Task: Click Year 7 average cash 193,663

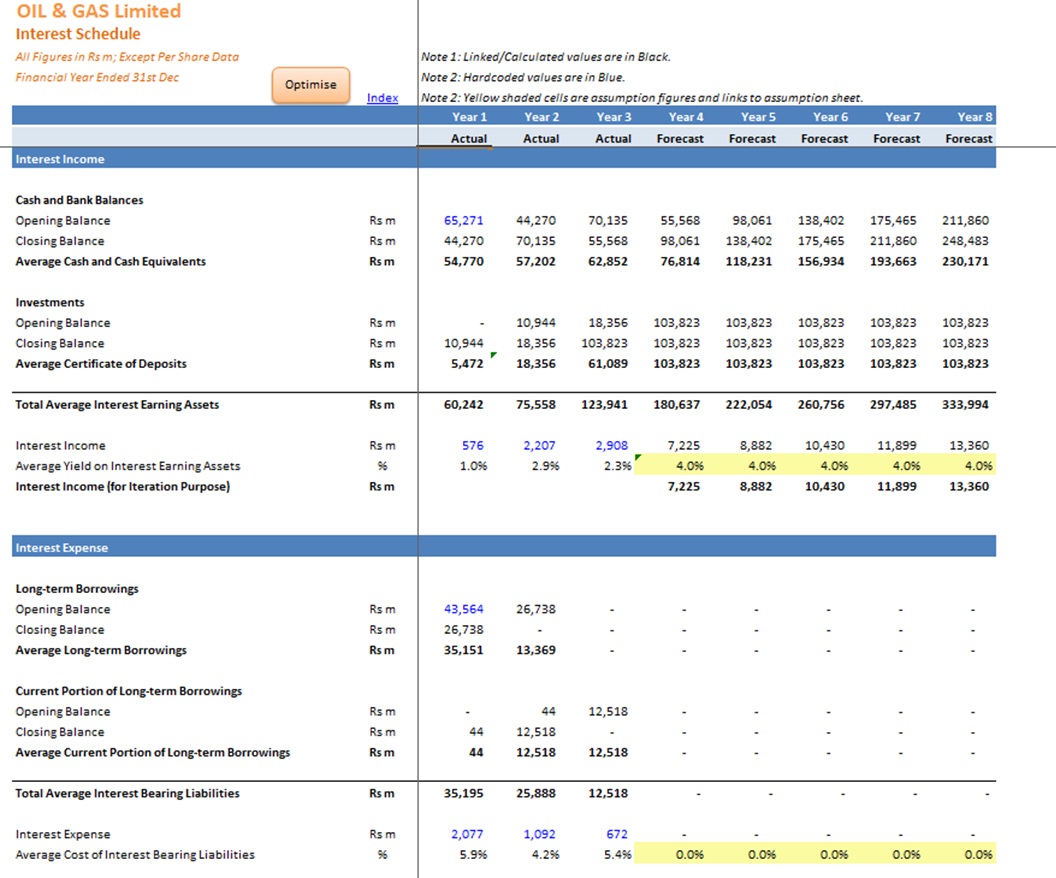Action: coord(893,261)
